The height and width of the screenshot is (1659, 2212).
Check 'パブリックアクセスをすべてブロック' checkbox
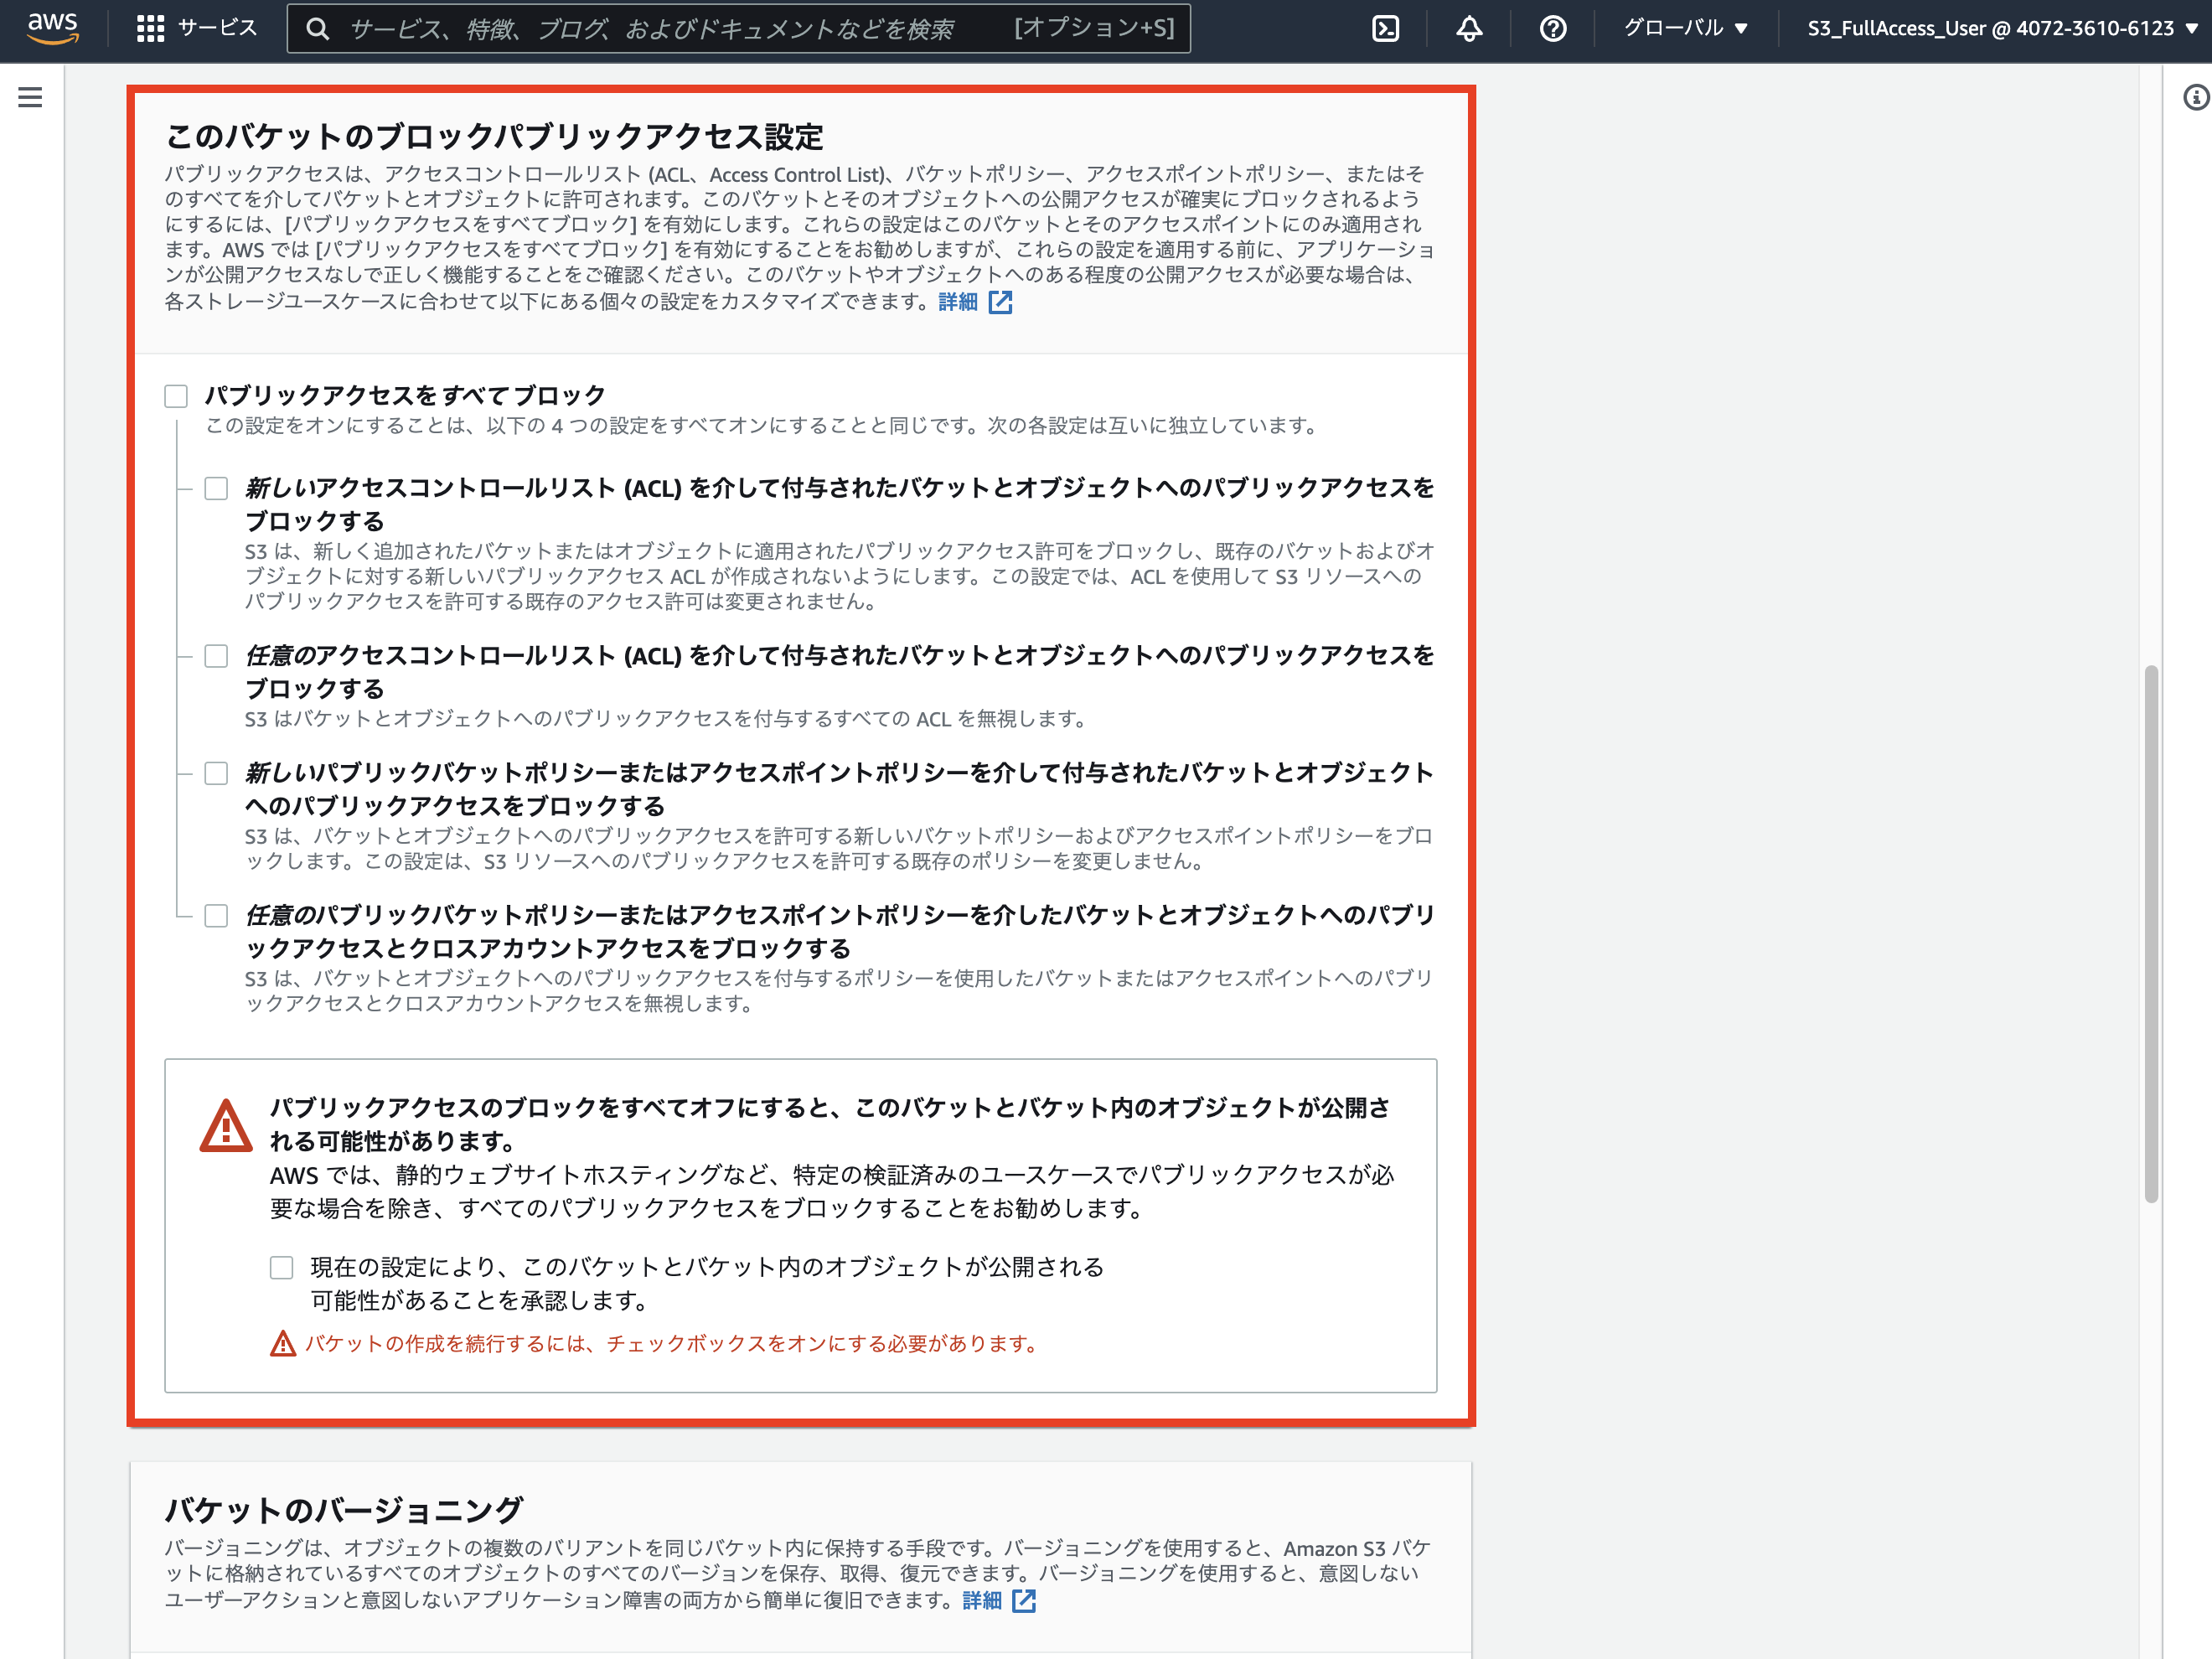176,396
